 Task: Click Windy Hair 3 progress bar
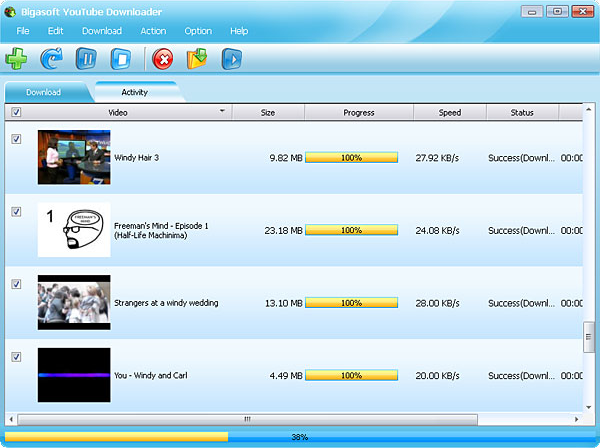coord(351,158)
